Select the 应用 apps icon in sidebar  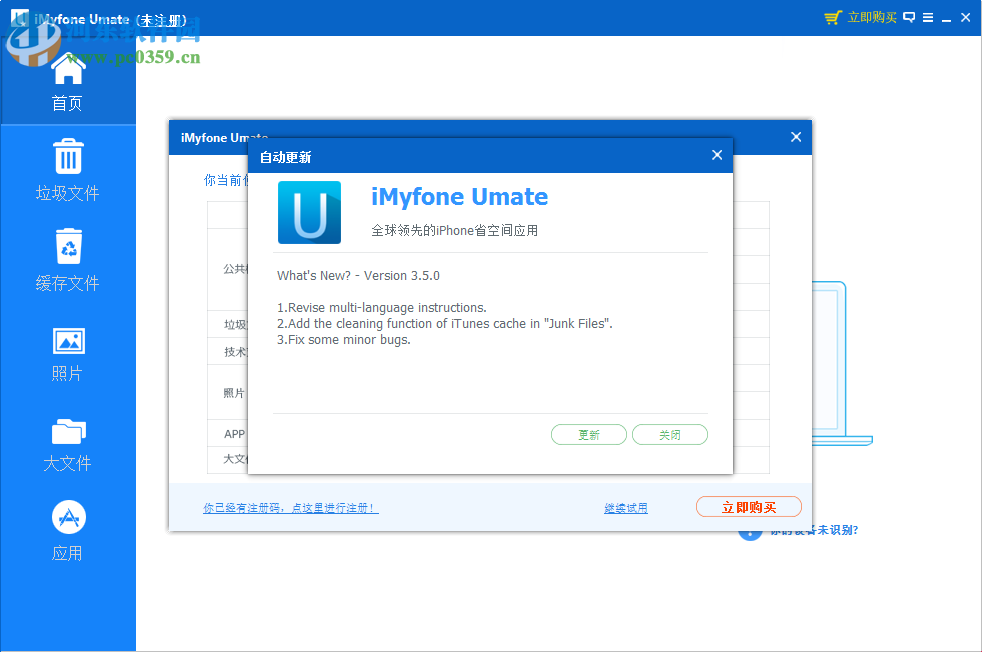click(x=66, y=517)
